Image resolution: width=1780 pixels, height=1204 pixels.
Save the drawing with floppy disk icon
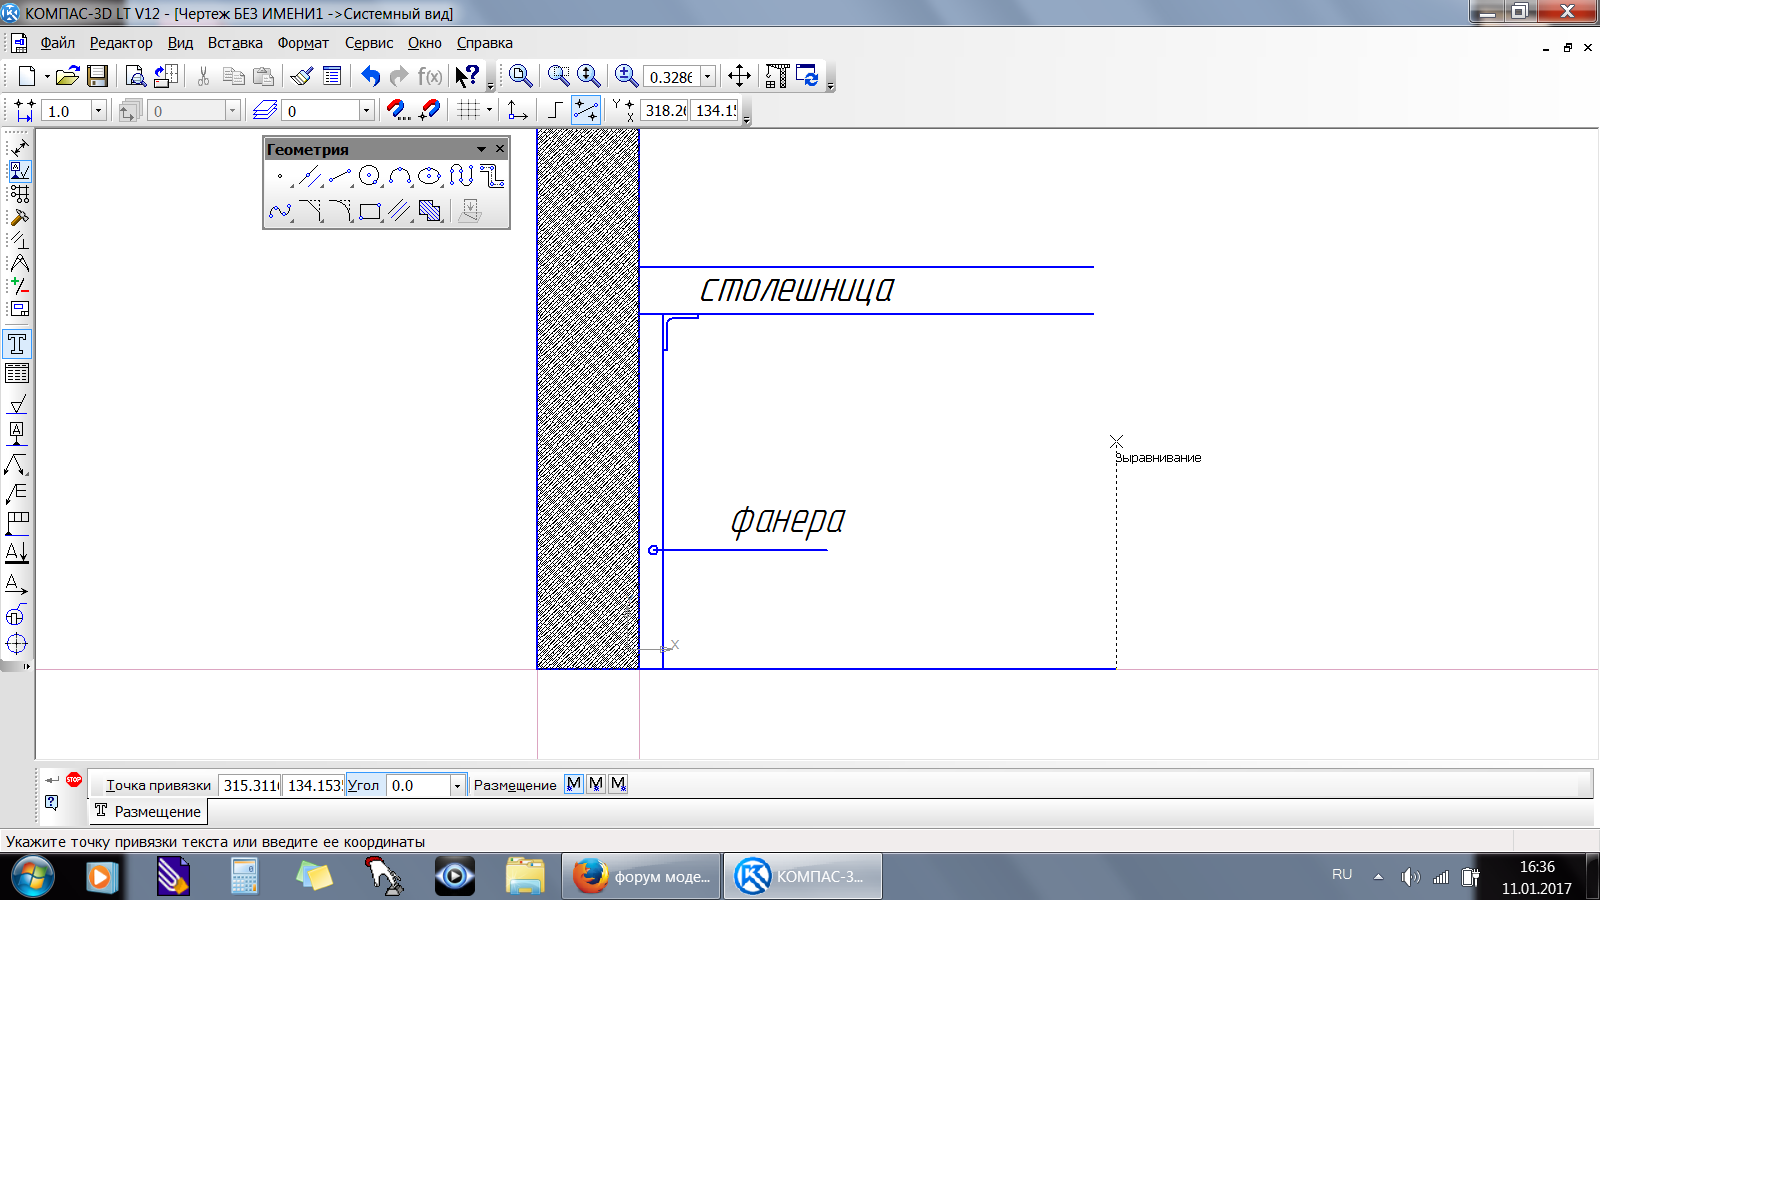pyautogui.click(x=97, y=76)
